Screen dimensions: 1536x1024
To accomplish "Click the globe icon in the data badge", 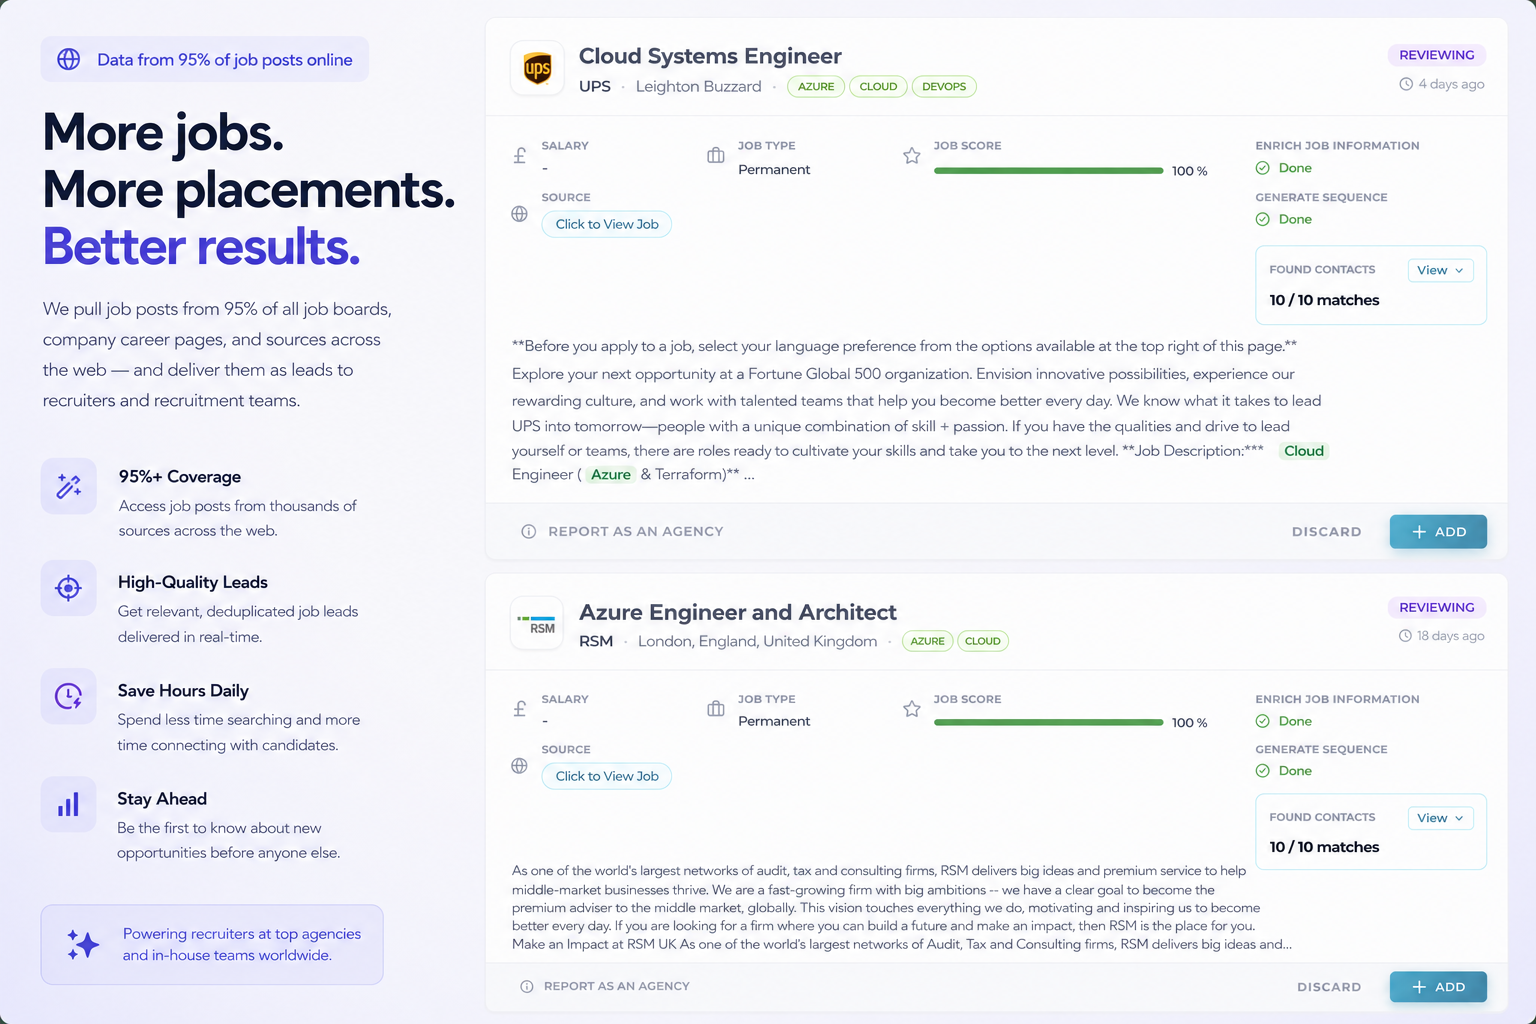I will (69, 59).
